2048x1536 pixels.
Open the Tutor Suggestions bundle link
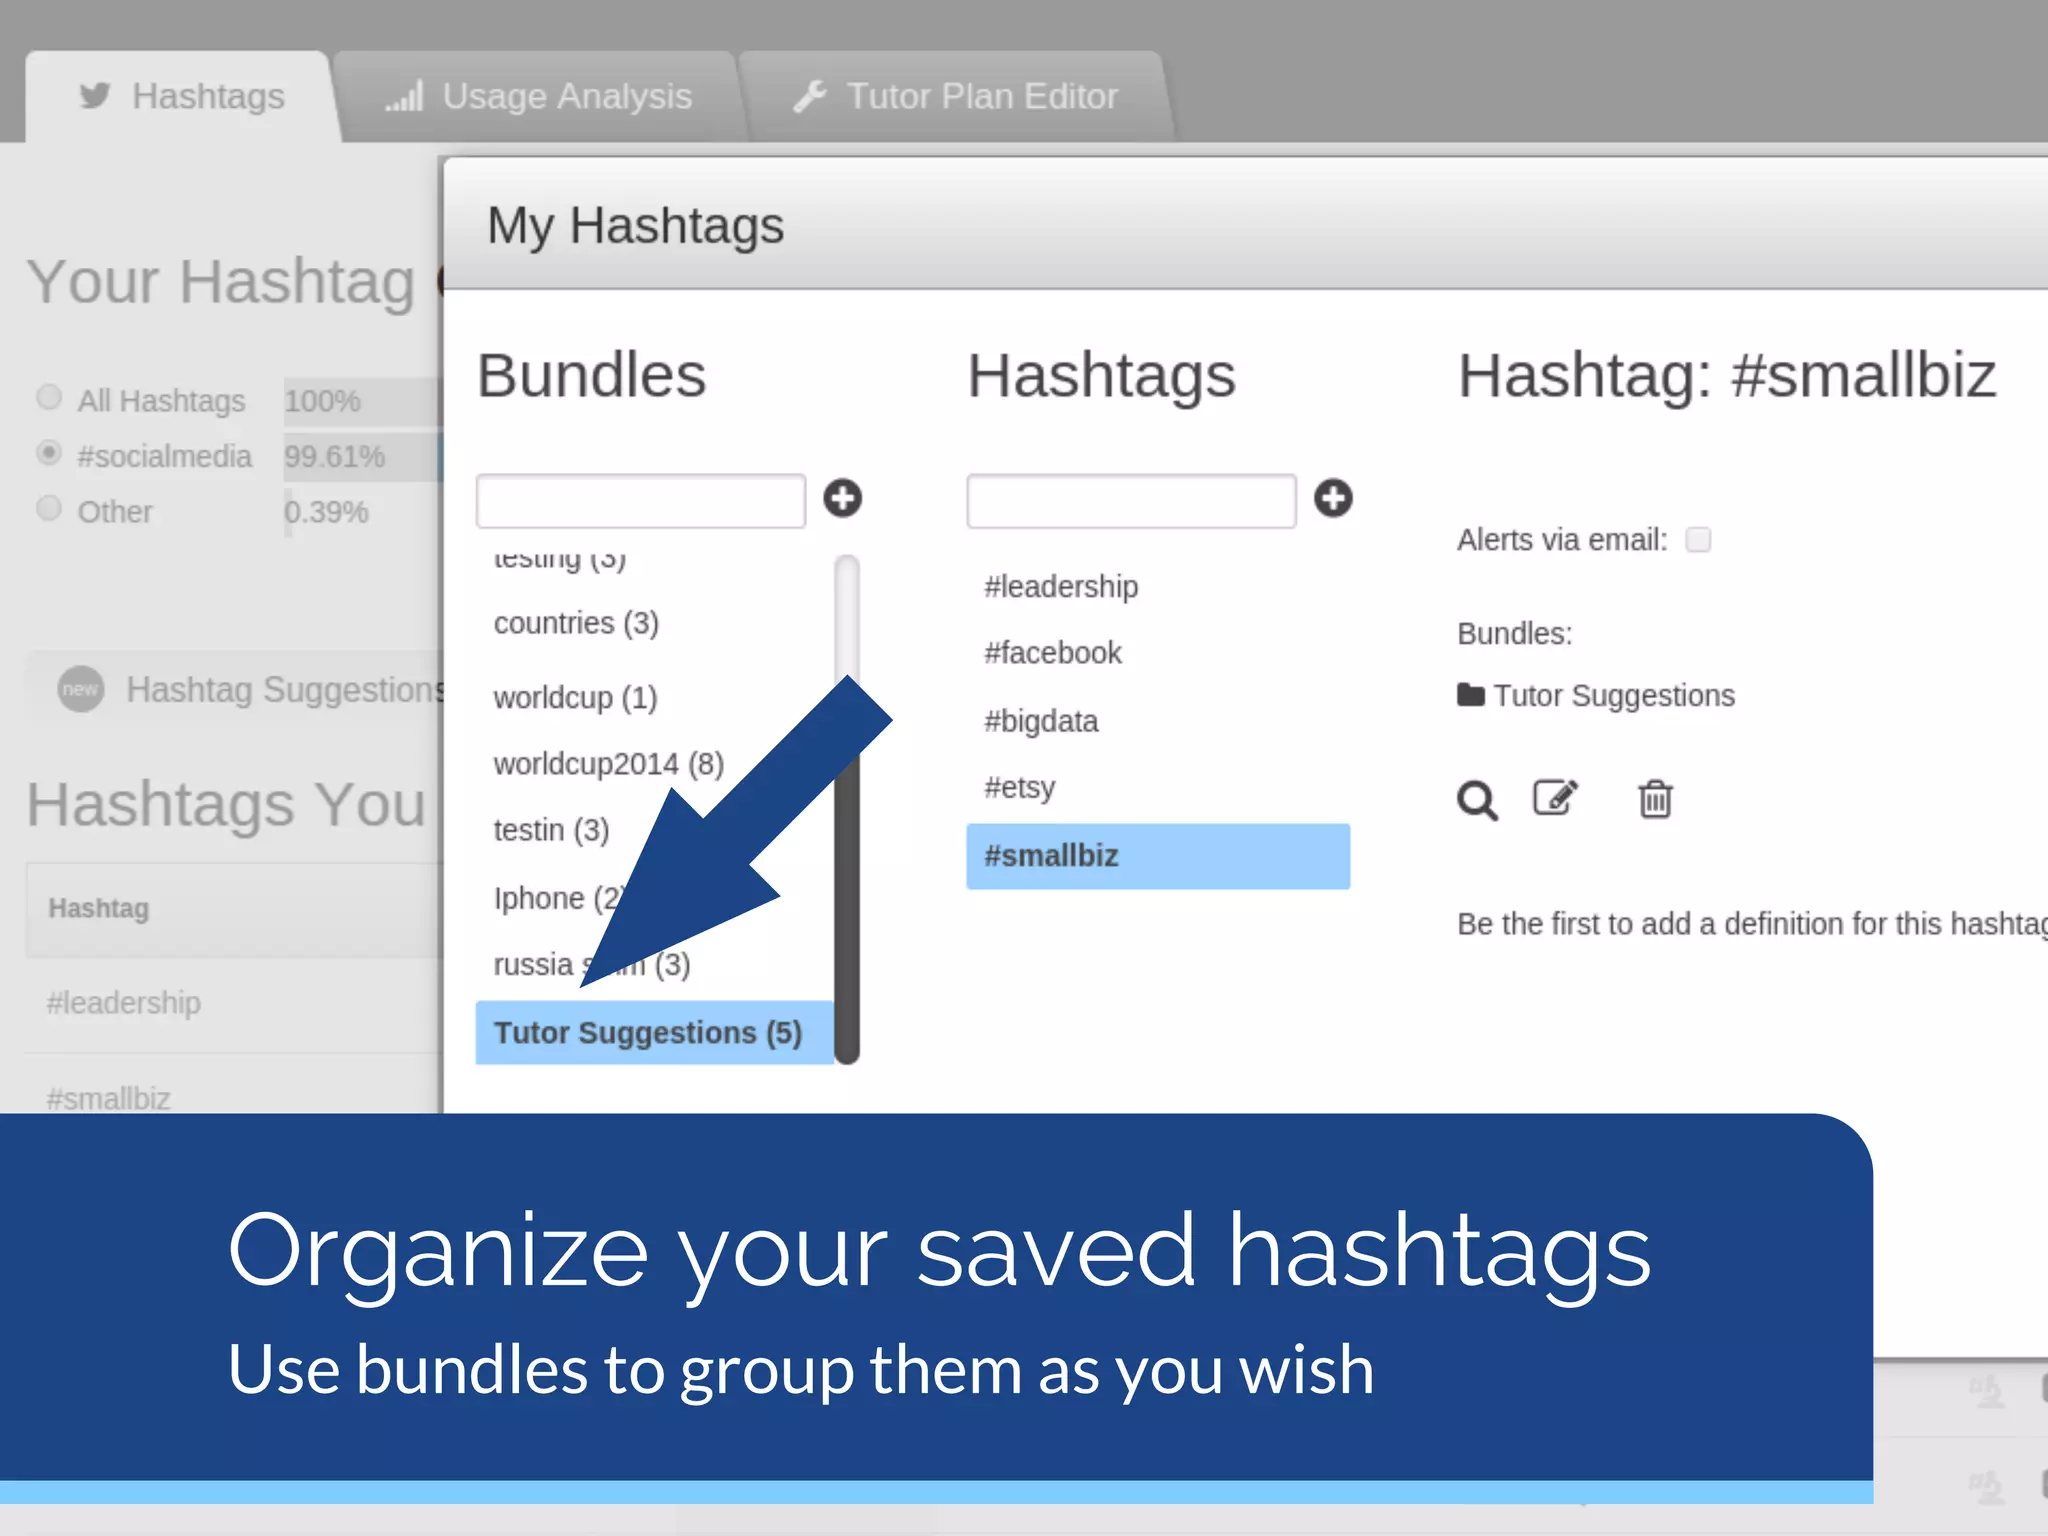point(1613,695)
